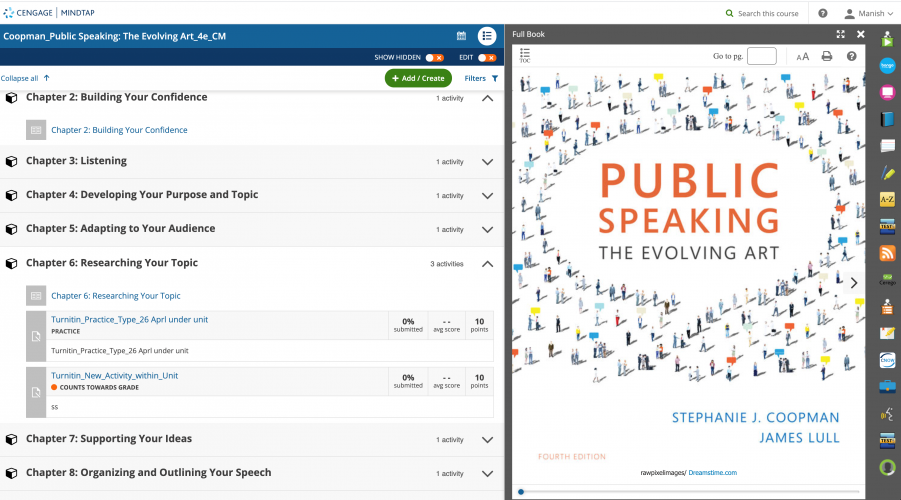Screen dimensions: 901x500
Task: Click the COUNTS TOWARDS GRADE label
Action: click(99, 387)
